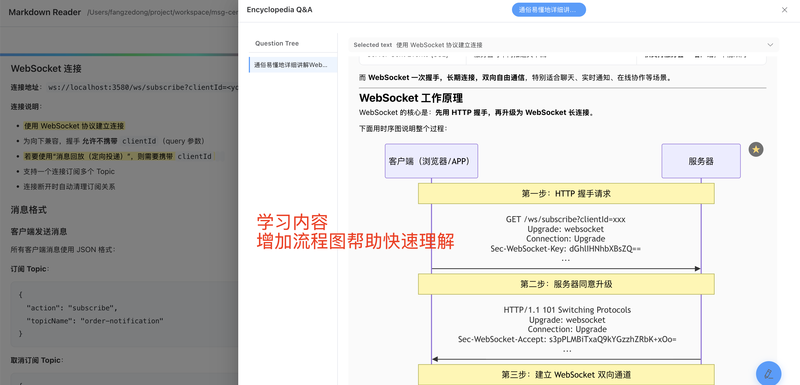Image resolution: width=800 pixels, height=385 pixels.
Task: Click the 订阅 Topic label
Action: (30, 269)
